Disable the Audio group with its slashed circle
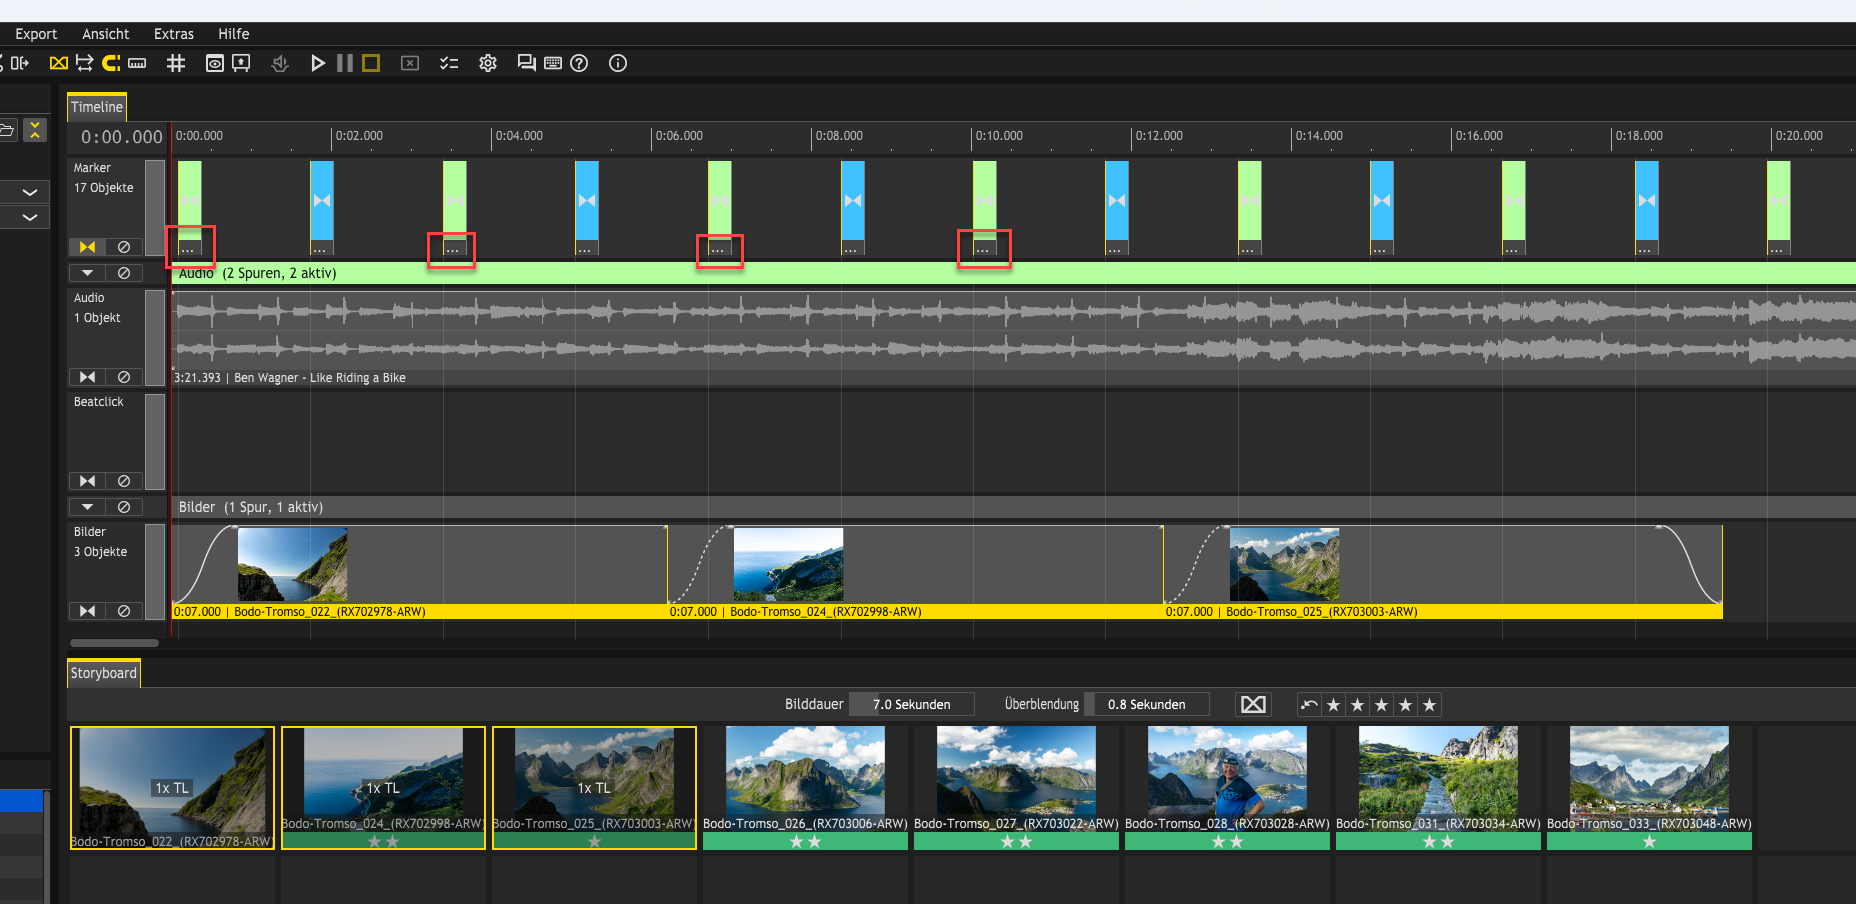This screenshot has width=1856, height=904. (x=124, y=273)
